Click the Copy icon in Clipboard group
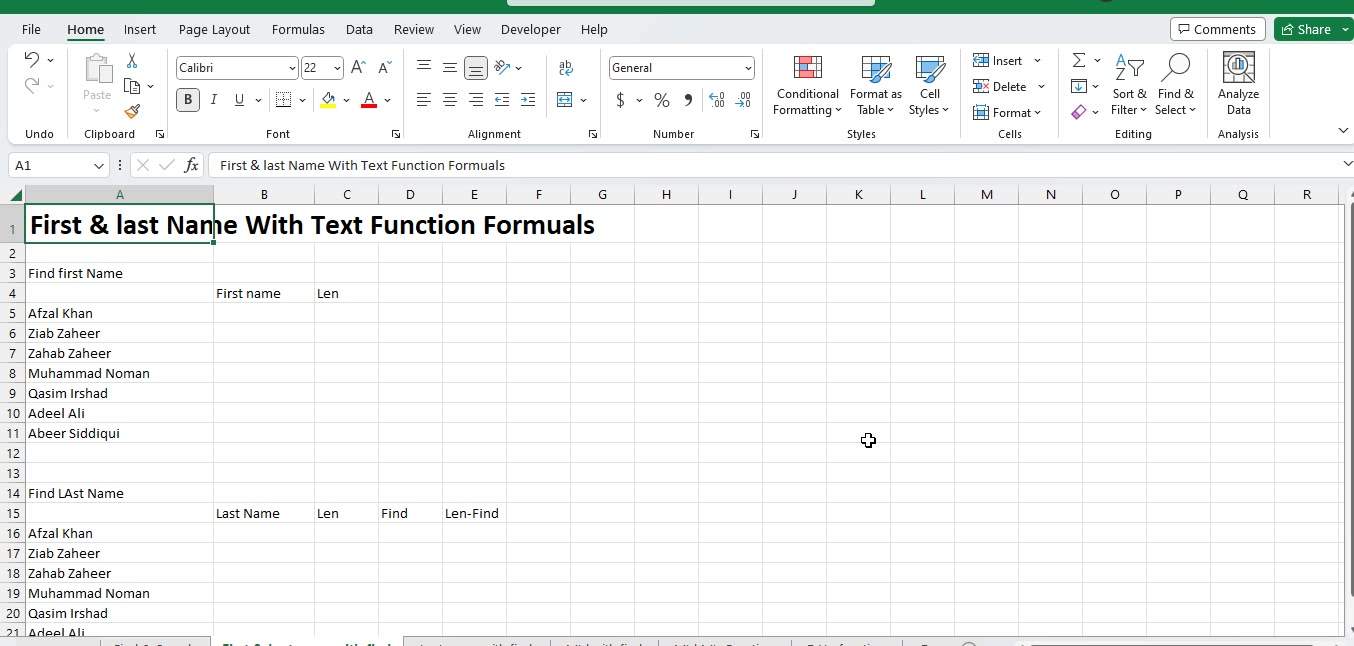1354x646 pixels. coord(132,87)
